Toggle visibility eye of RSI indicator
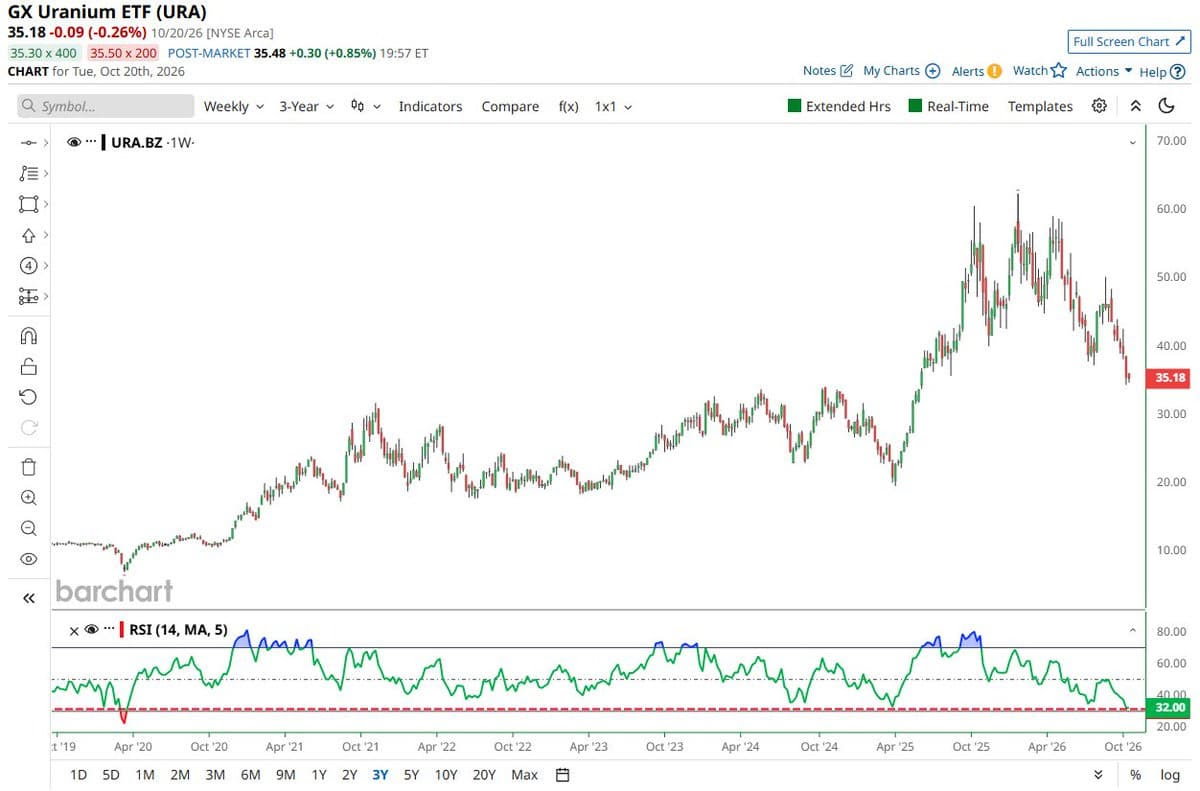Image resolution: width=1200 pixels, height=791 pixels. coord(91,630)
